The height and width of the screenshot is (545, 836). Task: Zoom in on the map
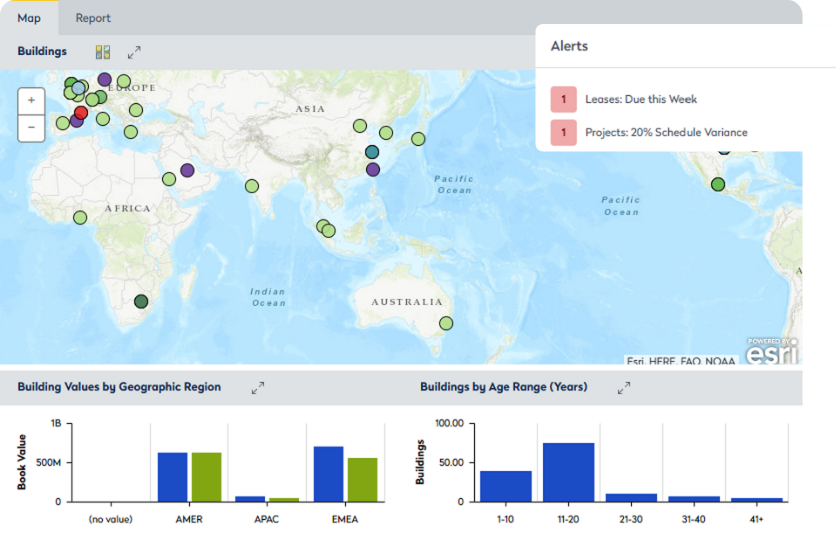point(31,100)
